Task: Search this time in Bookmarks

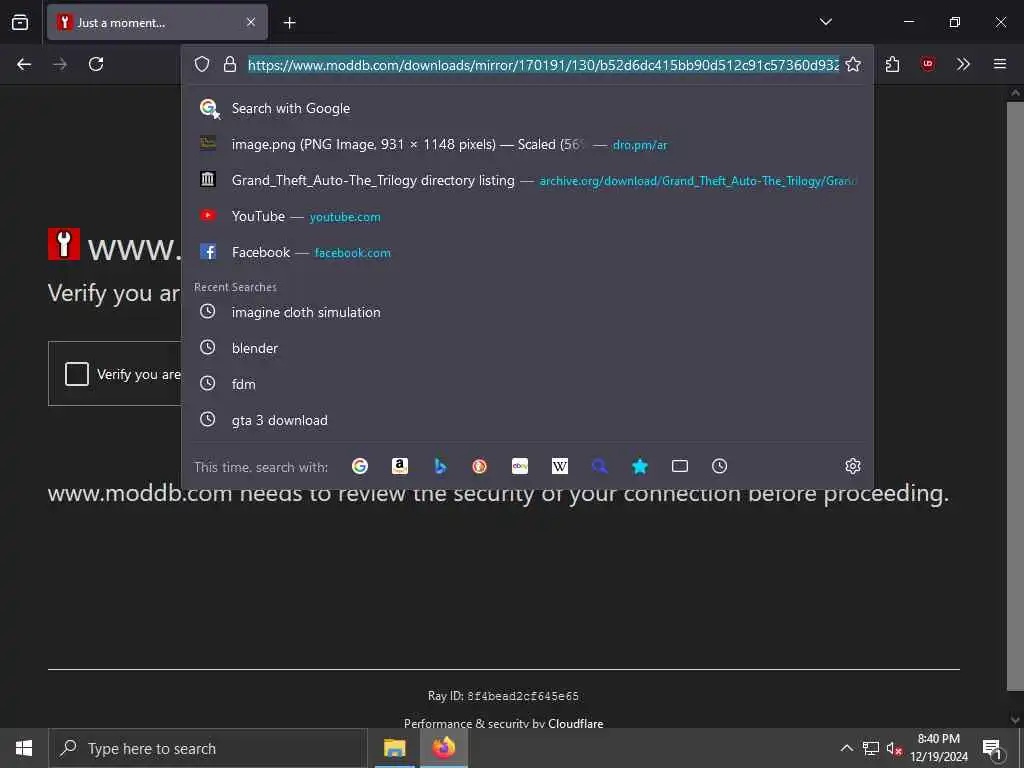Action: [640, 466]
